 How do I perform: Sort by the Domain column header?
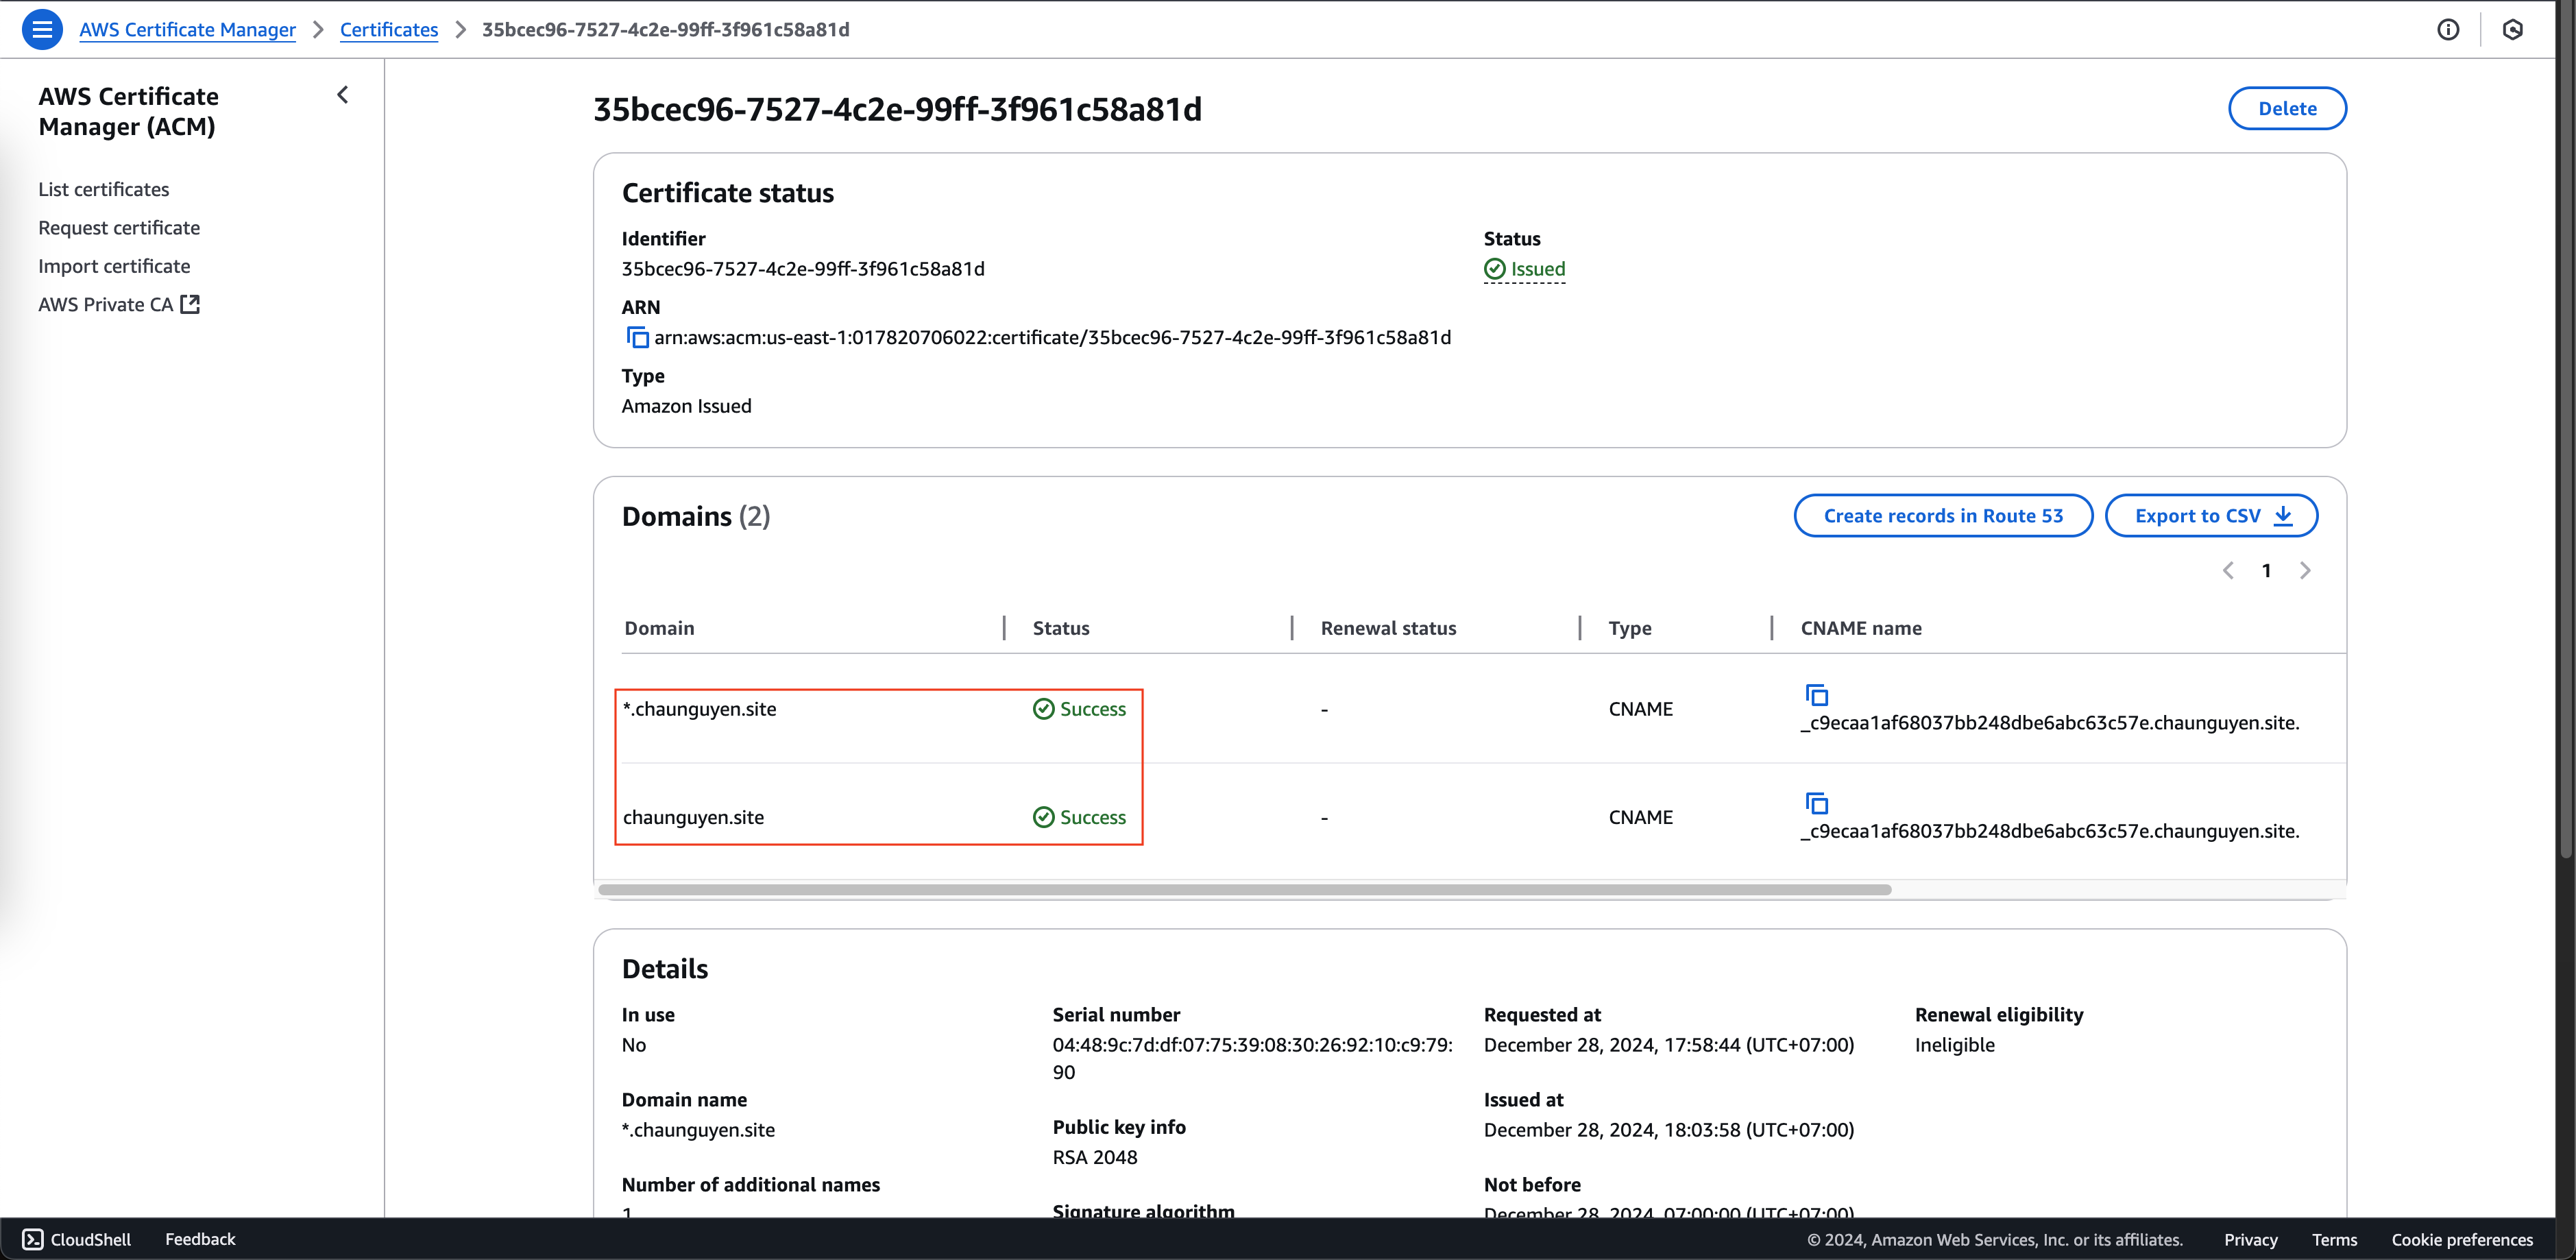coord(659,628)
